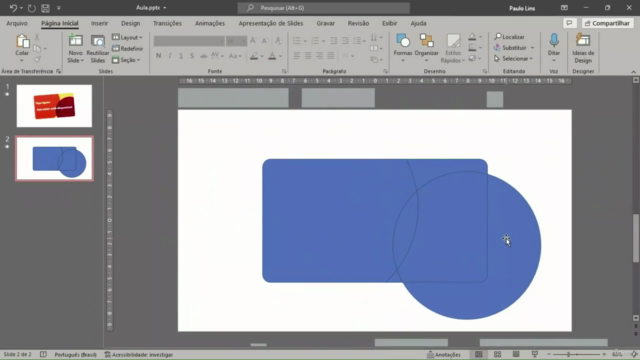Image resolution: width=640 pixels, height=360 pixels.
Task: Click the shape fill paint bucket icon
Action: tap(472, 37)
